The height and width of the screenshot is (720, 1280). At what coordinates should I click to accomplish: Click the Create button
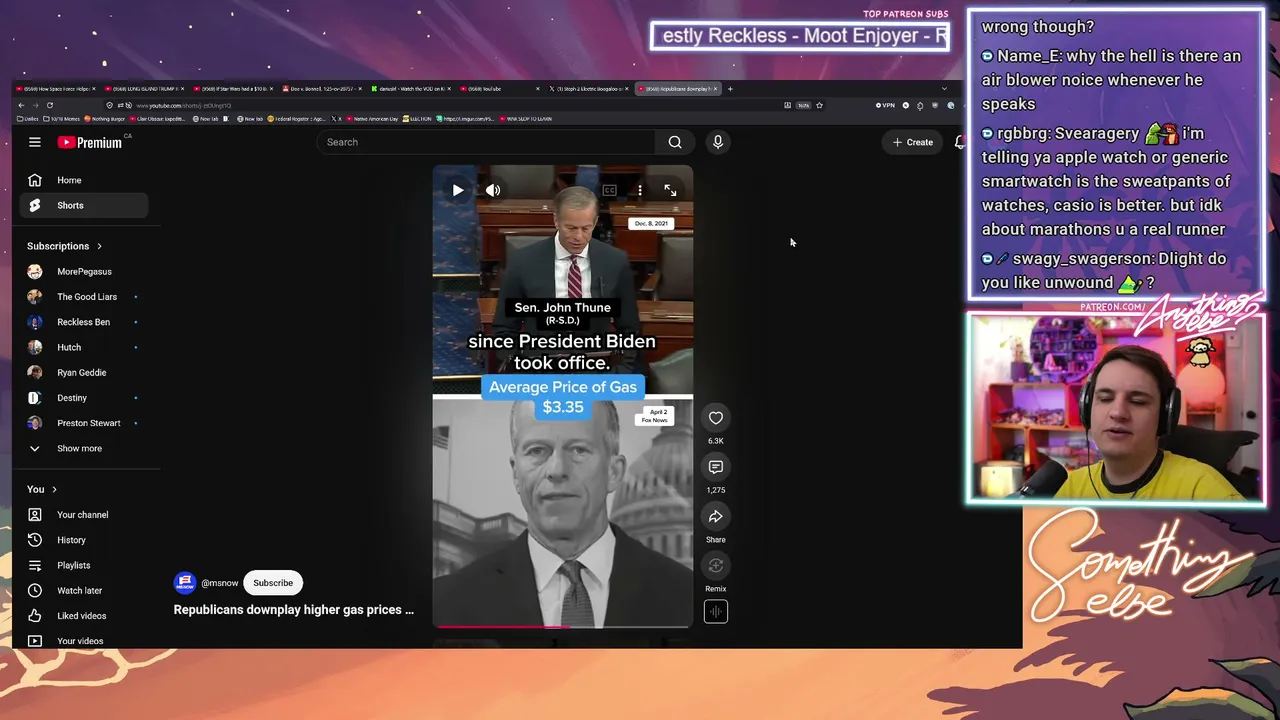[913, 142]
